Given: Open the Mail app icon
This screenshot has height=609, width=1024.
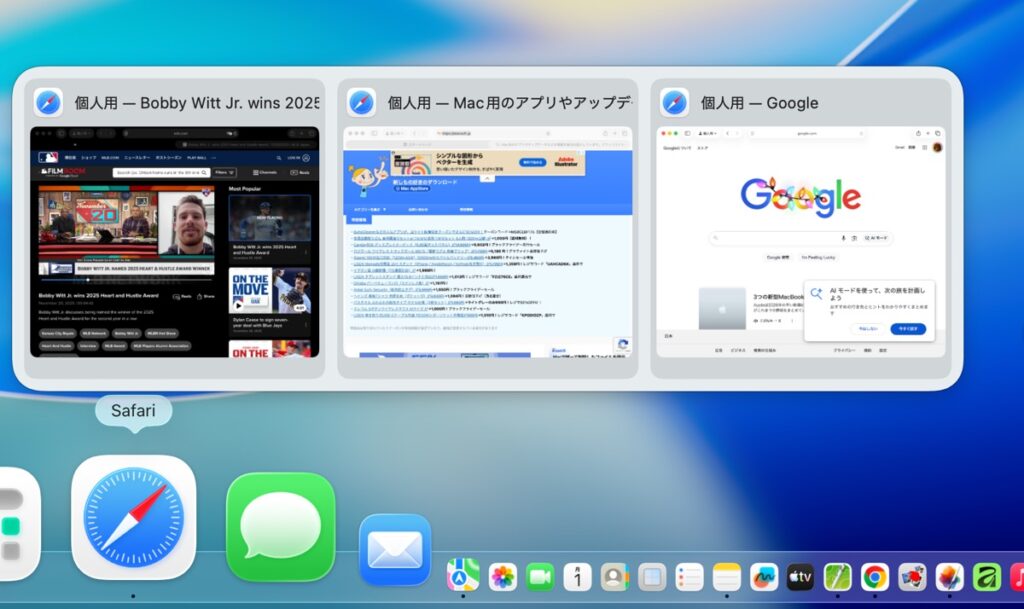Looking at the screenshot, I should coord(395,549).
